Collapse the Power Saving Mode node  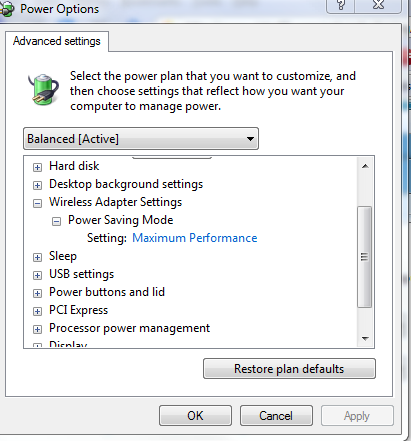tap(56, 221)
